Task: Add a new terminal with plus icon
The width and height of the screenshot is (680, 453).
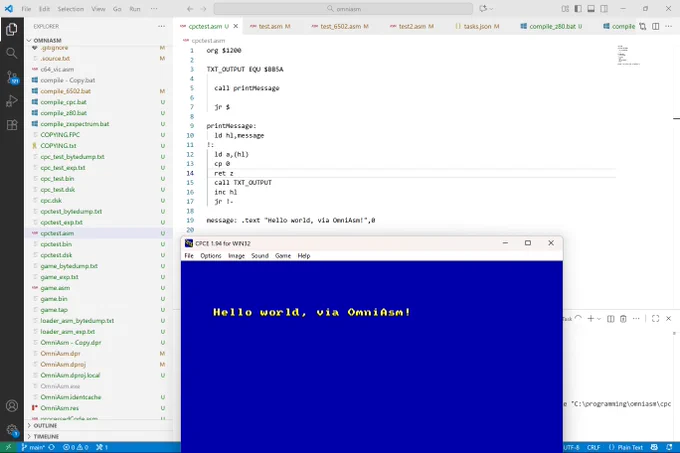Action: pyautogui.click(x=591, y=319)
